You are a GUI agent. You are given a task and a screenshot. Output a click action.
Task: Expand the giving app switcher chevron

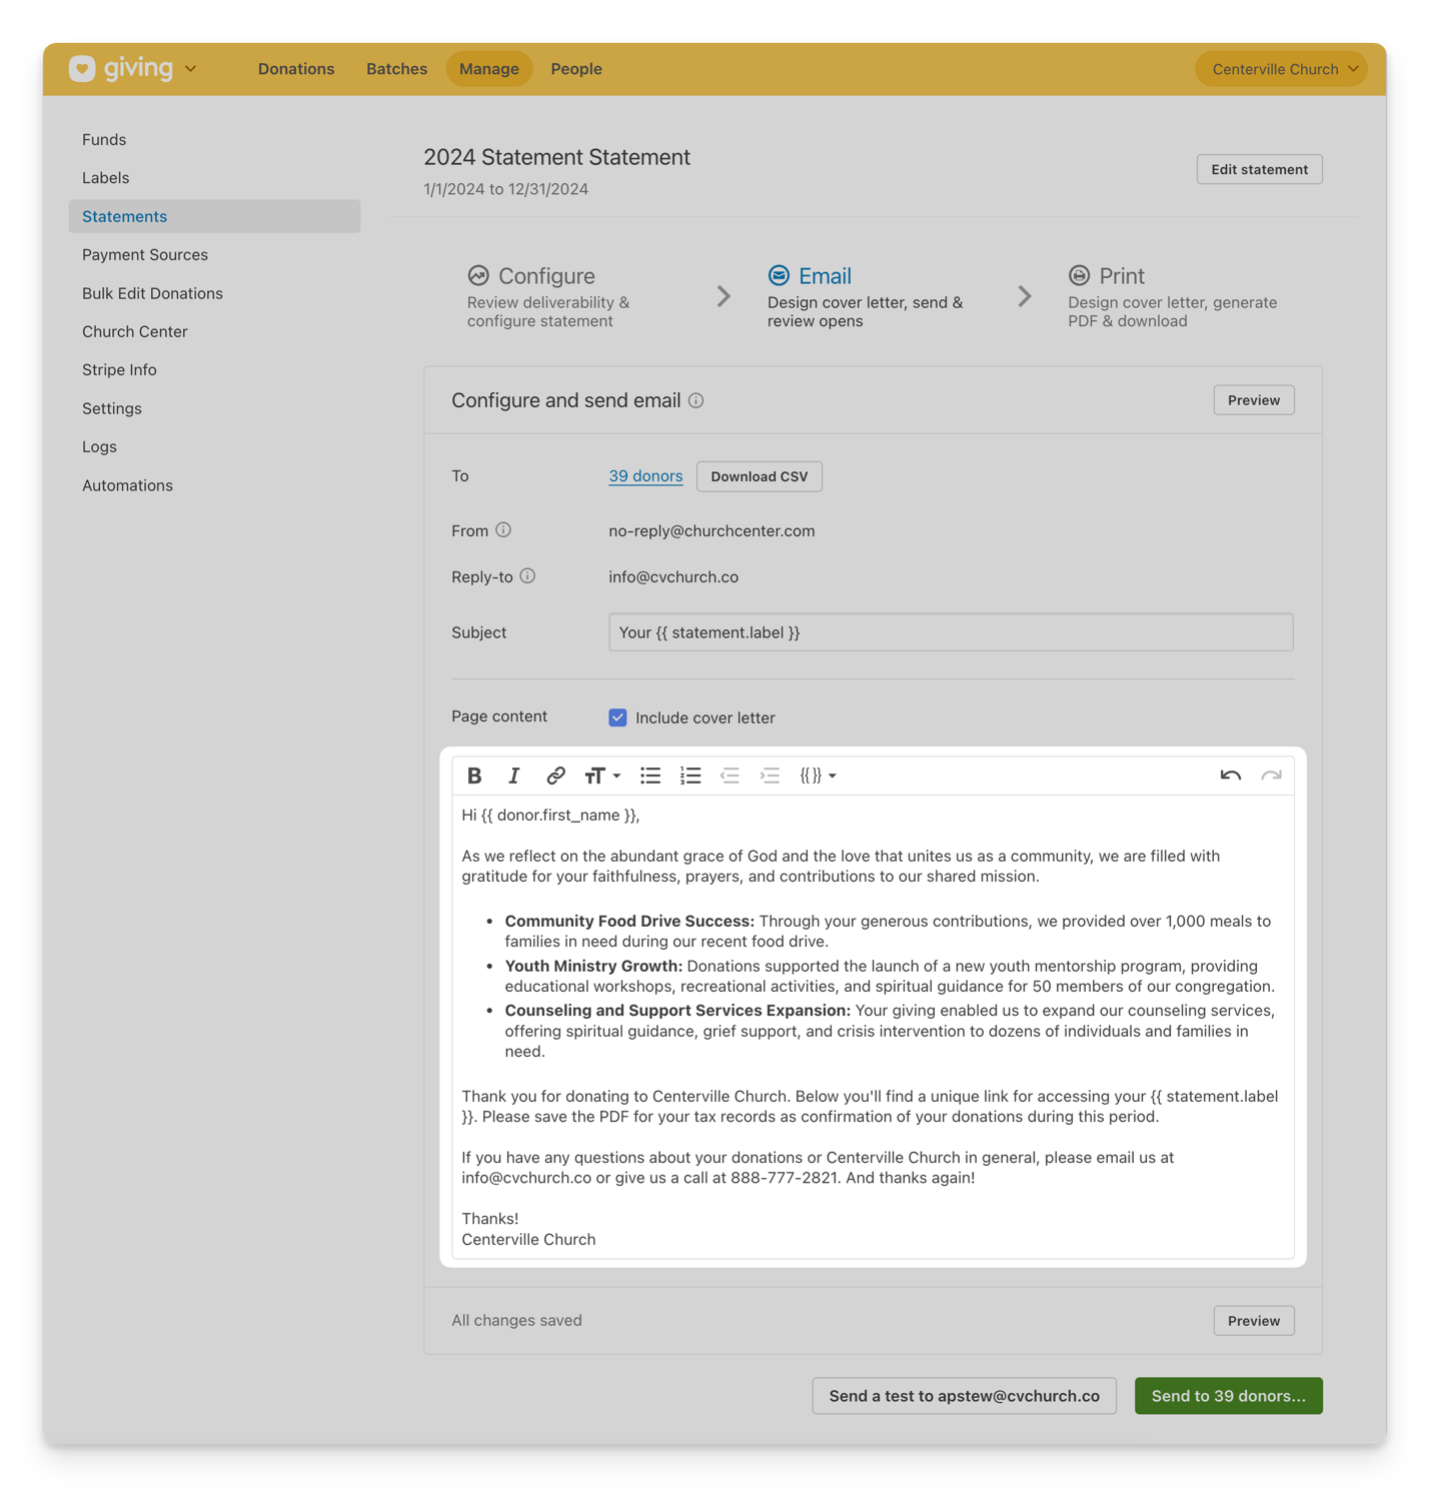tap(190, 68)
